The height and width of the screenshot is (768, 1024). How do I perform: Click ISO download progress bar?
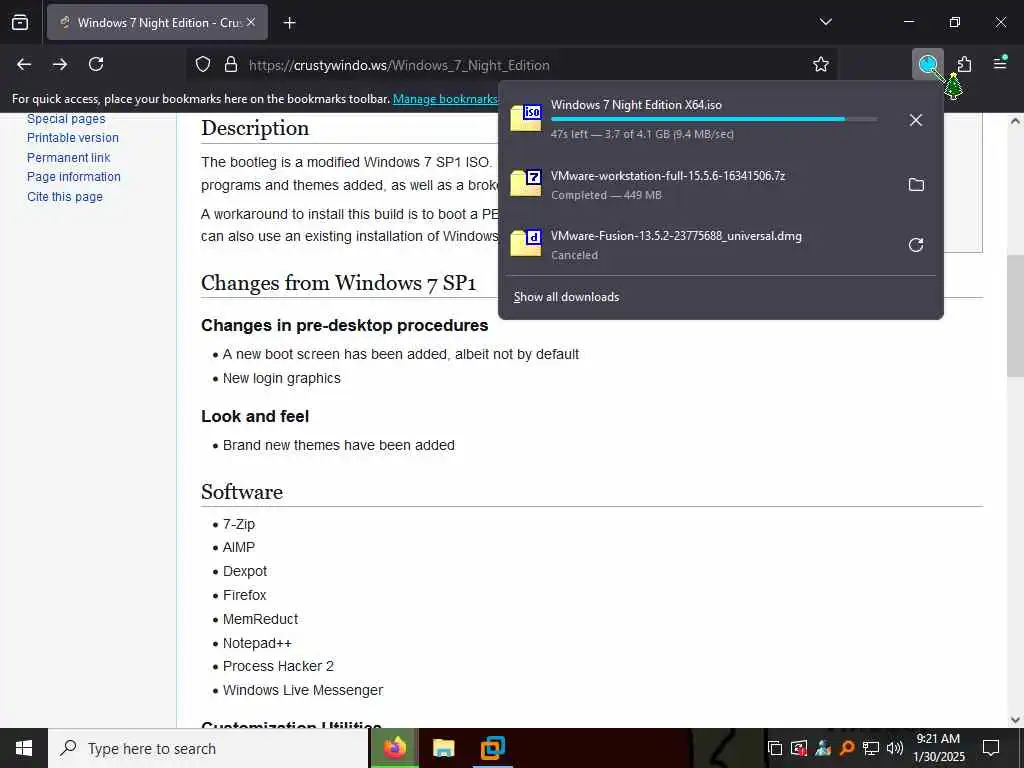point(714,119)
